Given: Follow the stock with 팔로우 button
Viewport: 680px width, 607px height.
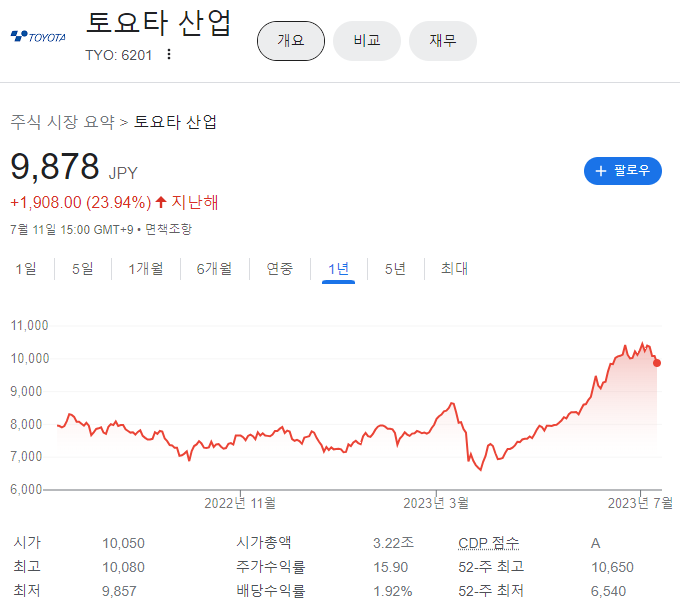Looking at the screenshot, I should [x=623, y=171].
